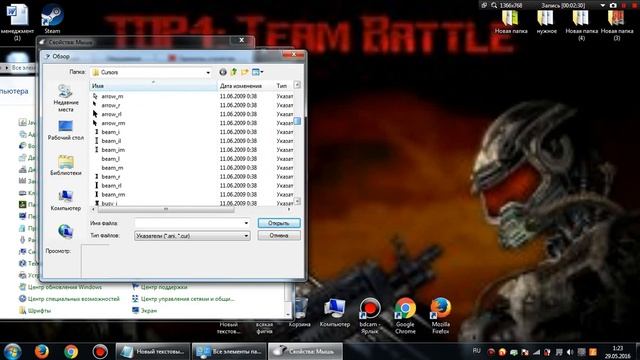The width and height of the screenshot is (640, 360).
Task: Open Библиотеки in the dialog's places bar
Action: pos(65,165)
